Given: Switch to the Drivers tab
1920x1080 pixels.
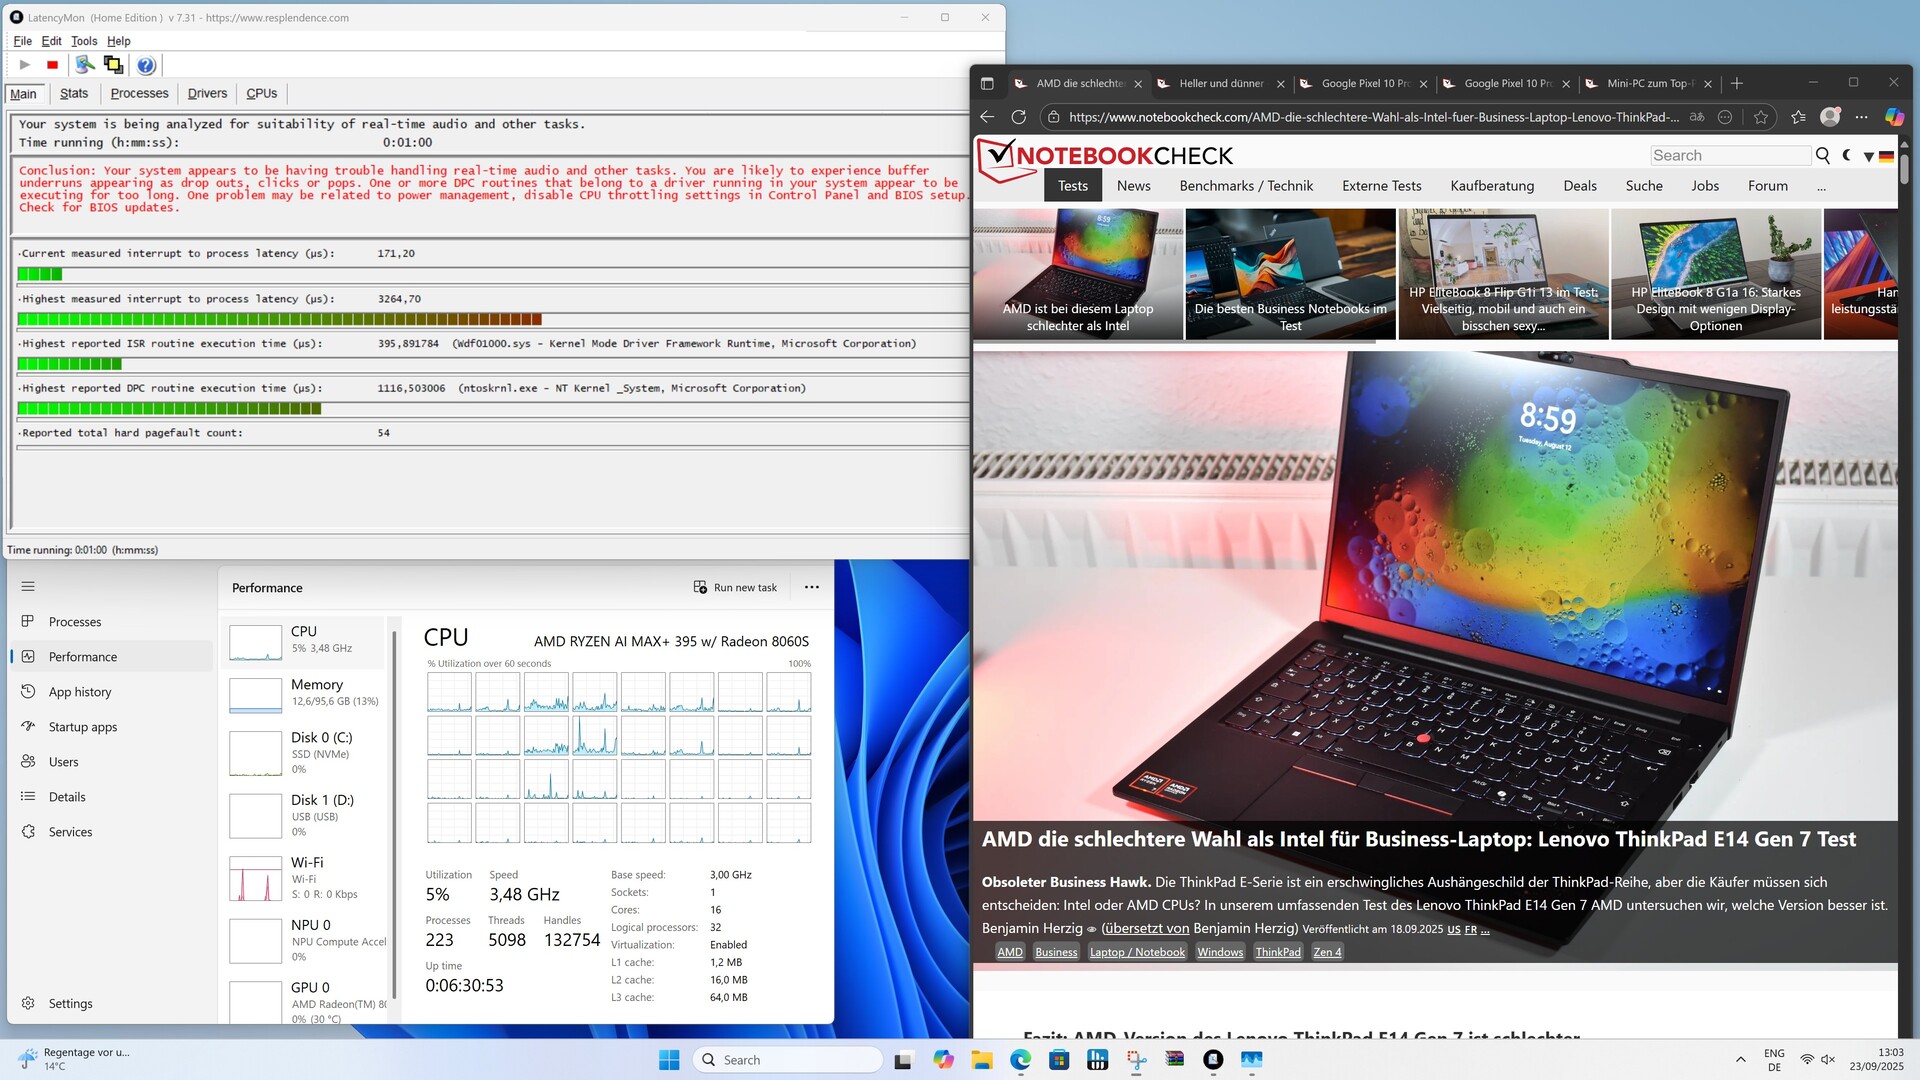Looking at the screenshot, I should click(x=207, y=94).
